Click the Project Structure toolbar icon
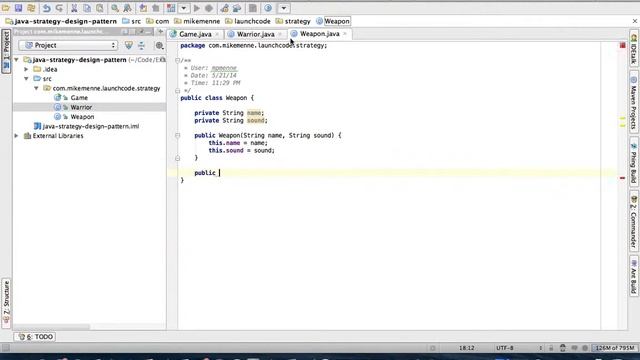This screenshot has width=640, height=360. pos(237,8)
